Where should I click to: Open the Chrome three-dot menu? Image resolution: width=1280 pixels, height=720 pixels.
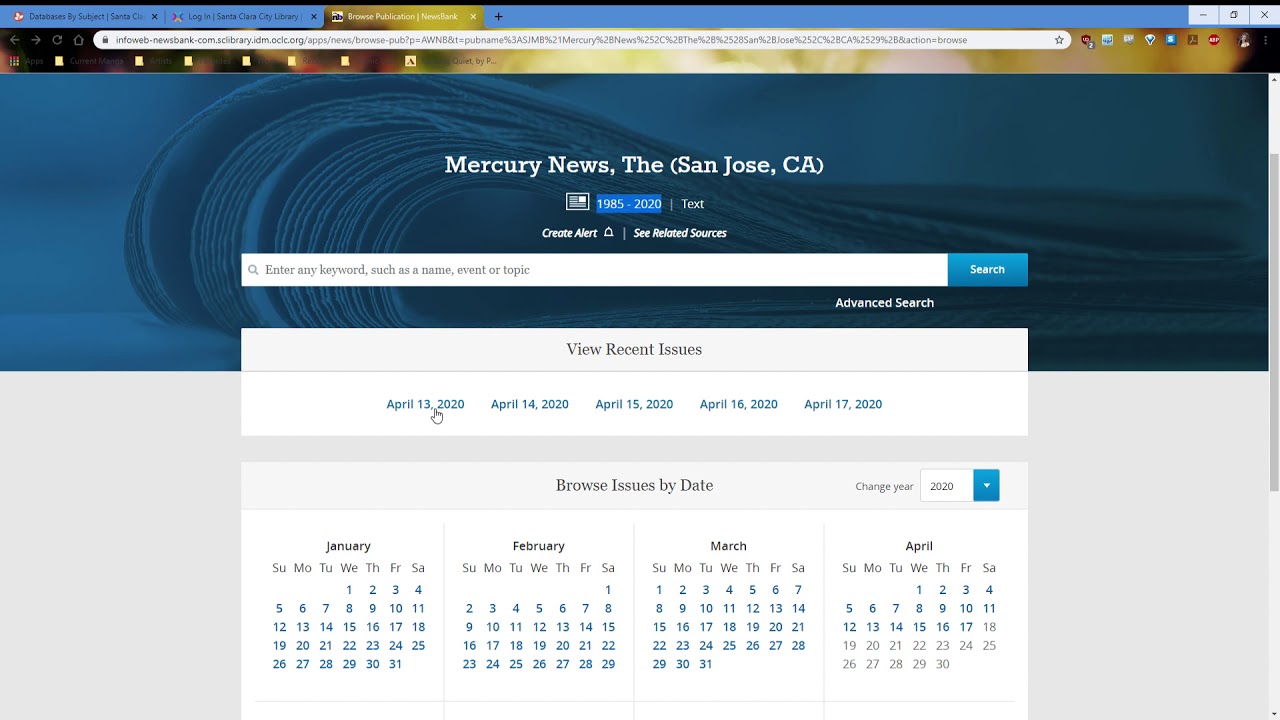[x=1266, y=40]
